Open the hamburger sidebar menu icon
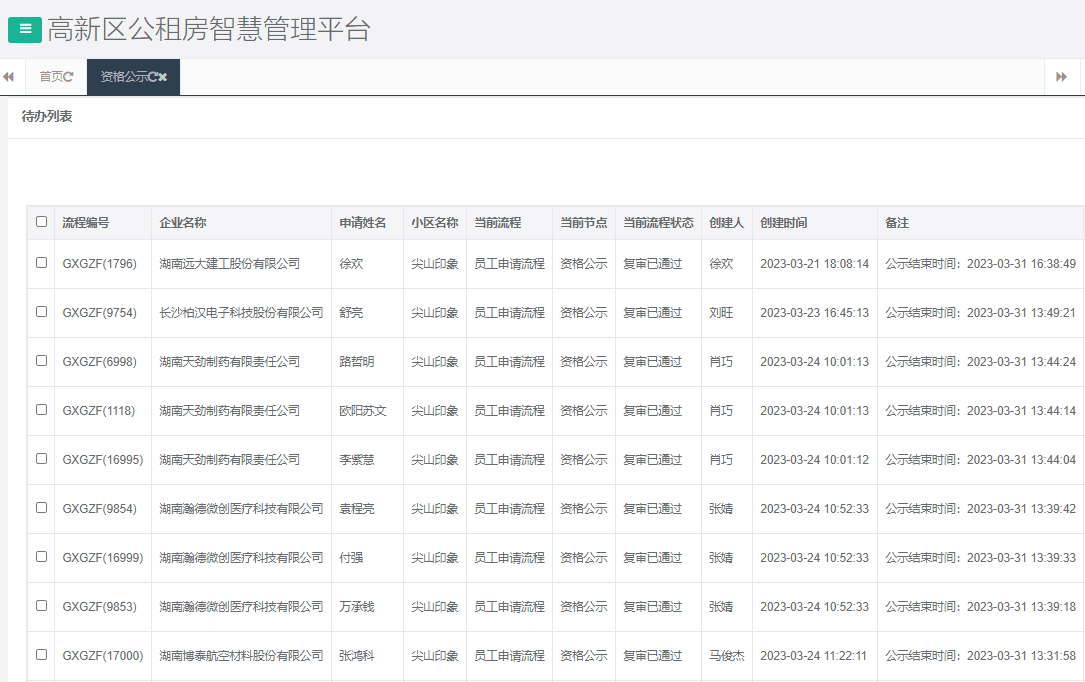The width and height of the screenshot is (1085, 682). pos(23,29)
